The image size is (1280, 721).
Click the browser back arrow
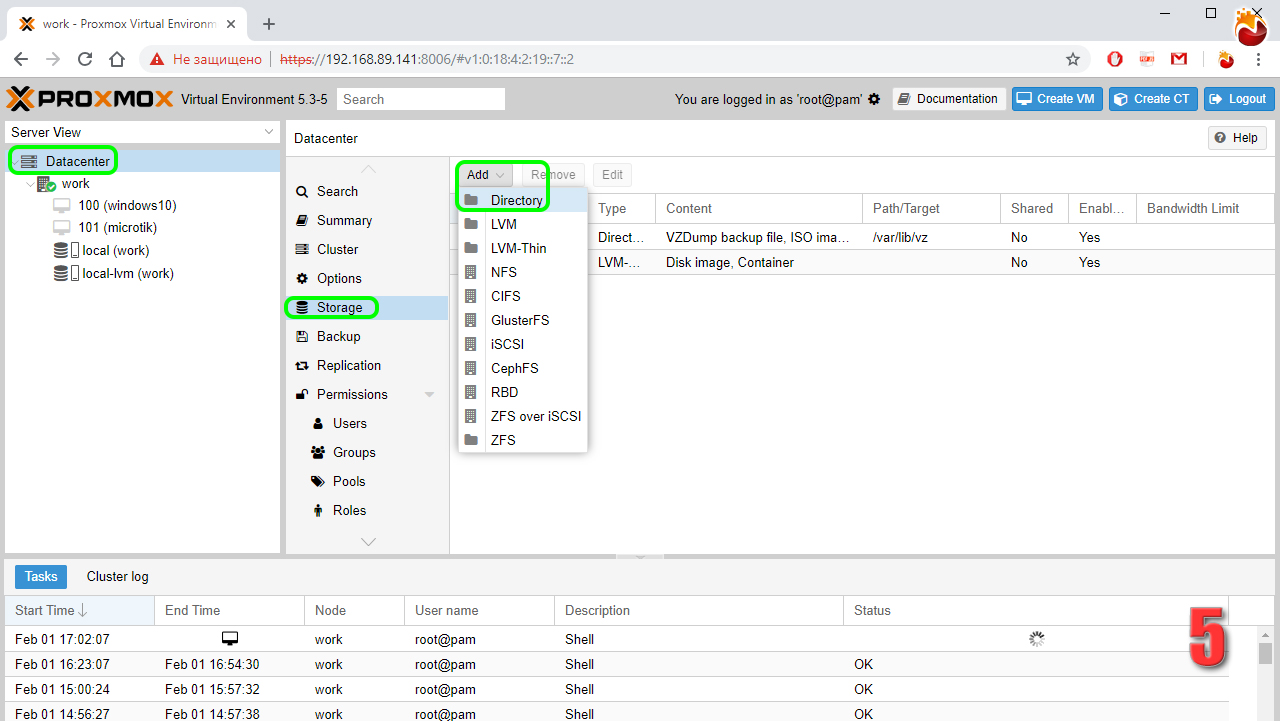coord(21,59)
